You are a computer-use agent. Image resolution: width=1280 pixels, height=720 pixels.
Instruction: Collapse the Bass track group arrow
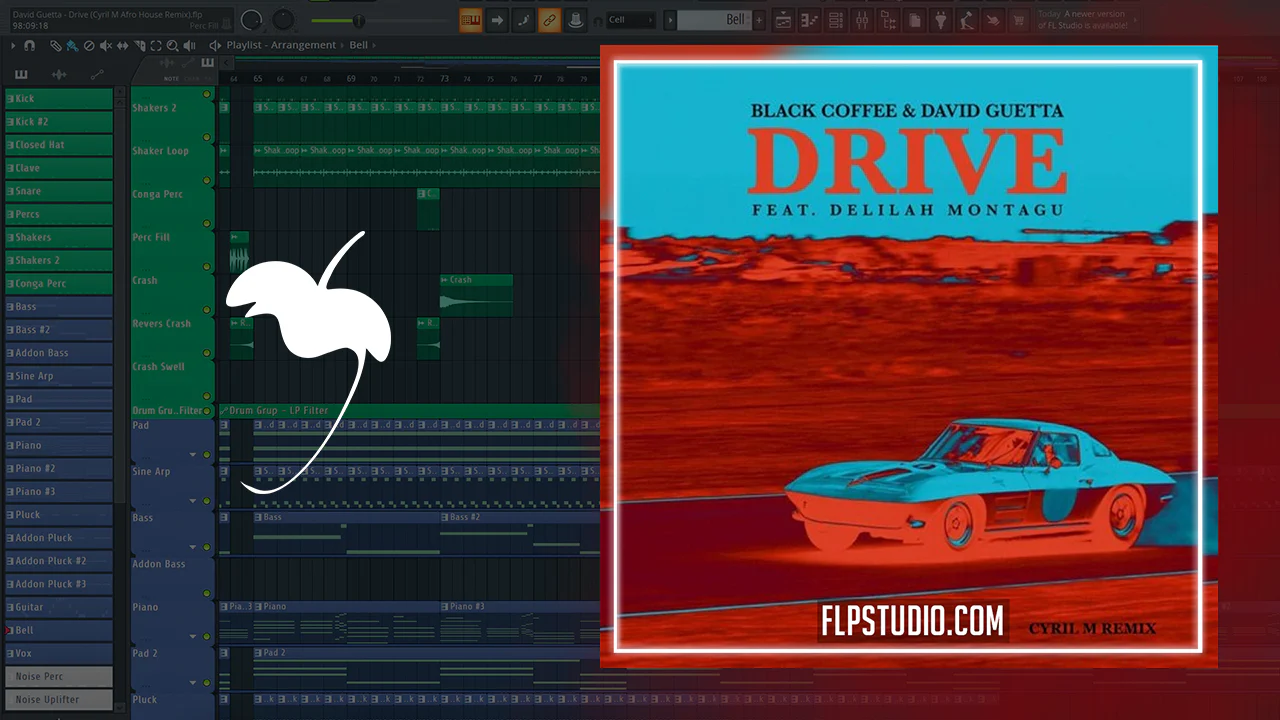click(x=193, y=547)
